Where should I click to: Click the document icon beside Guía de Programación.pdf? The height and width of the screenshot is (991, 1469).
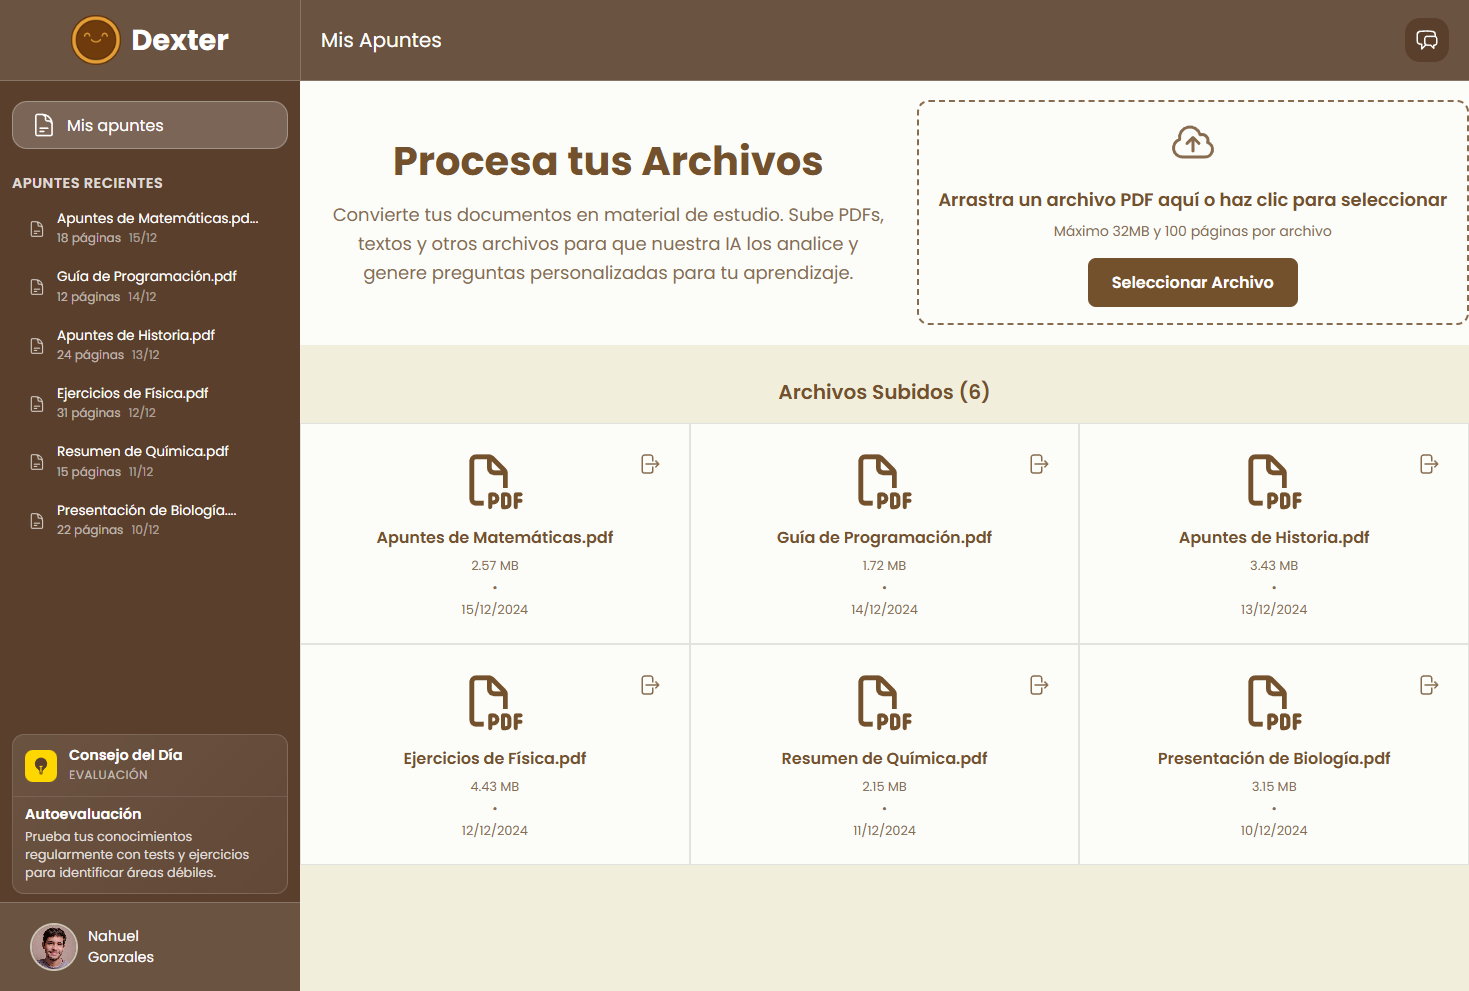click(36, 286)
